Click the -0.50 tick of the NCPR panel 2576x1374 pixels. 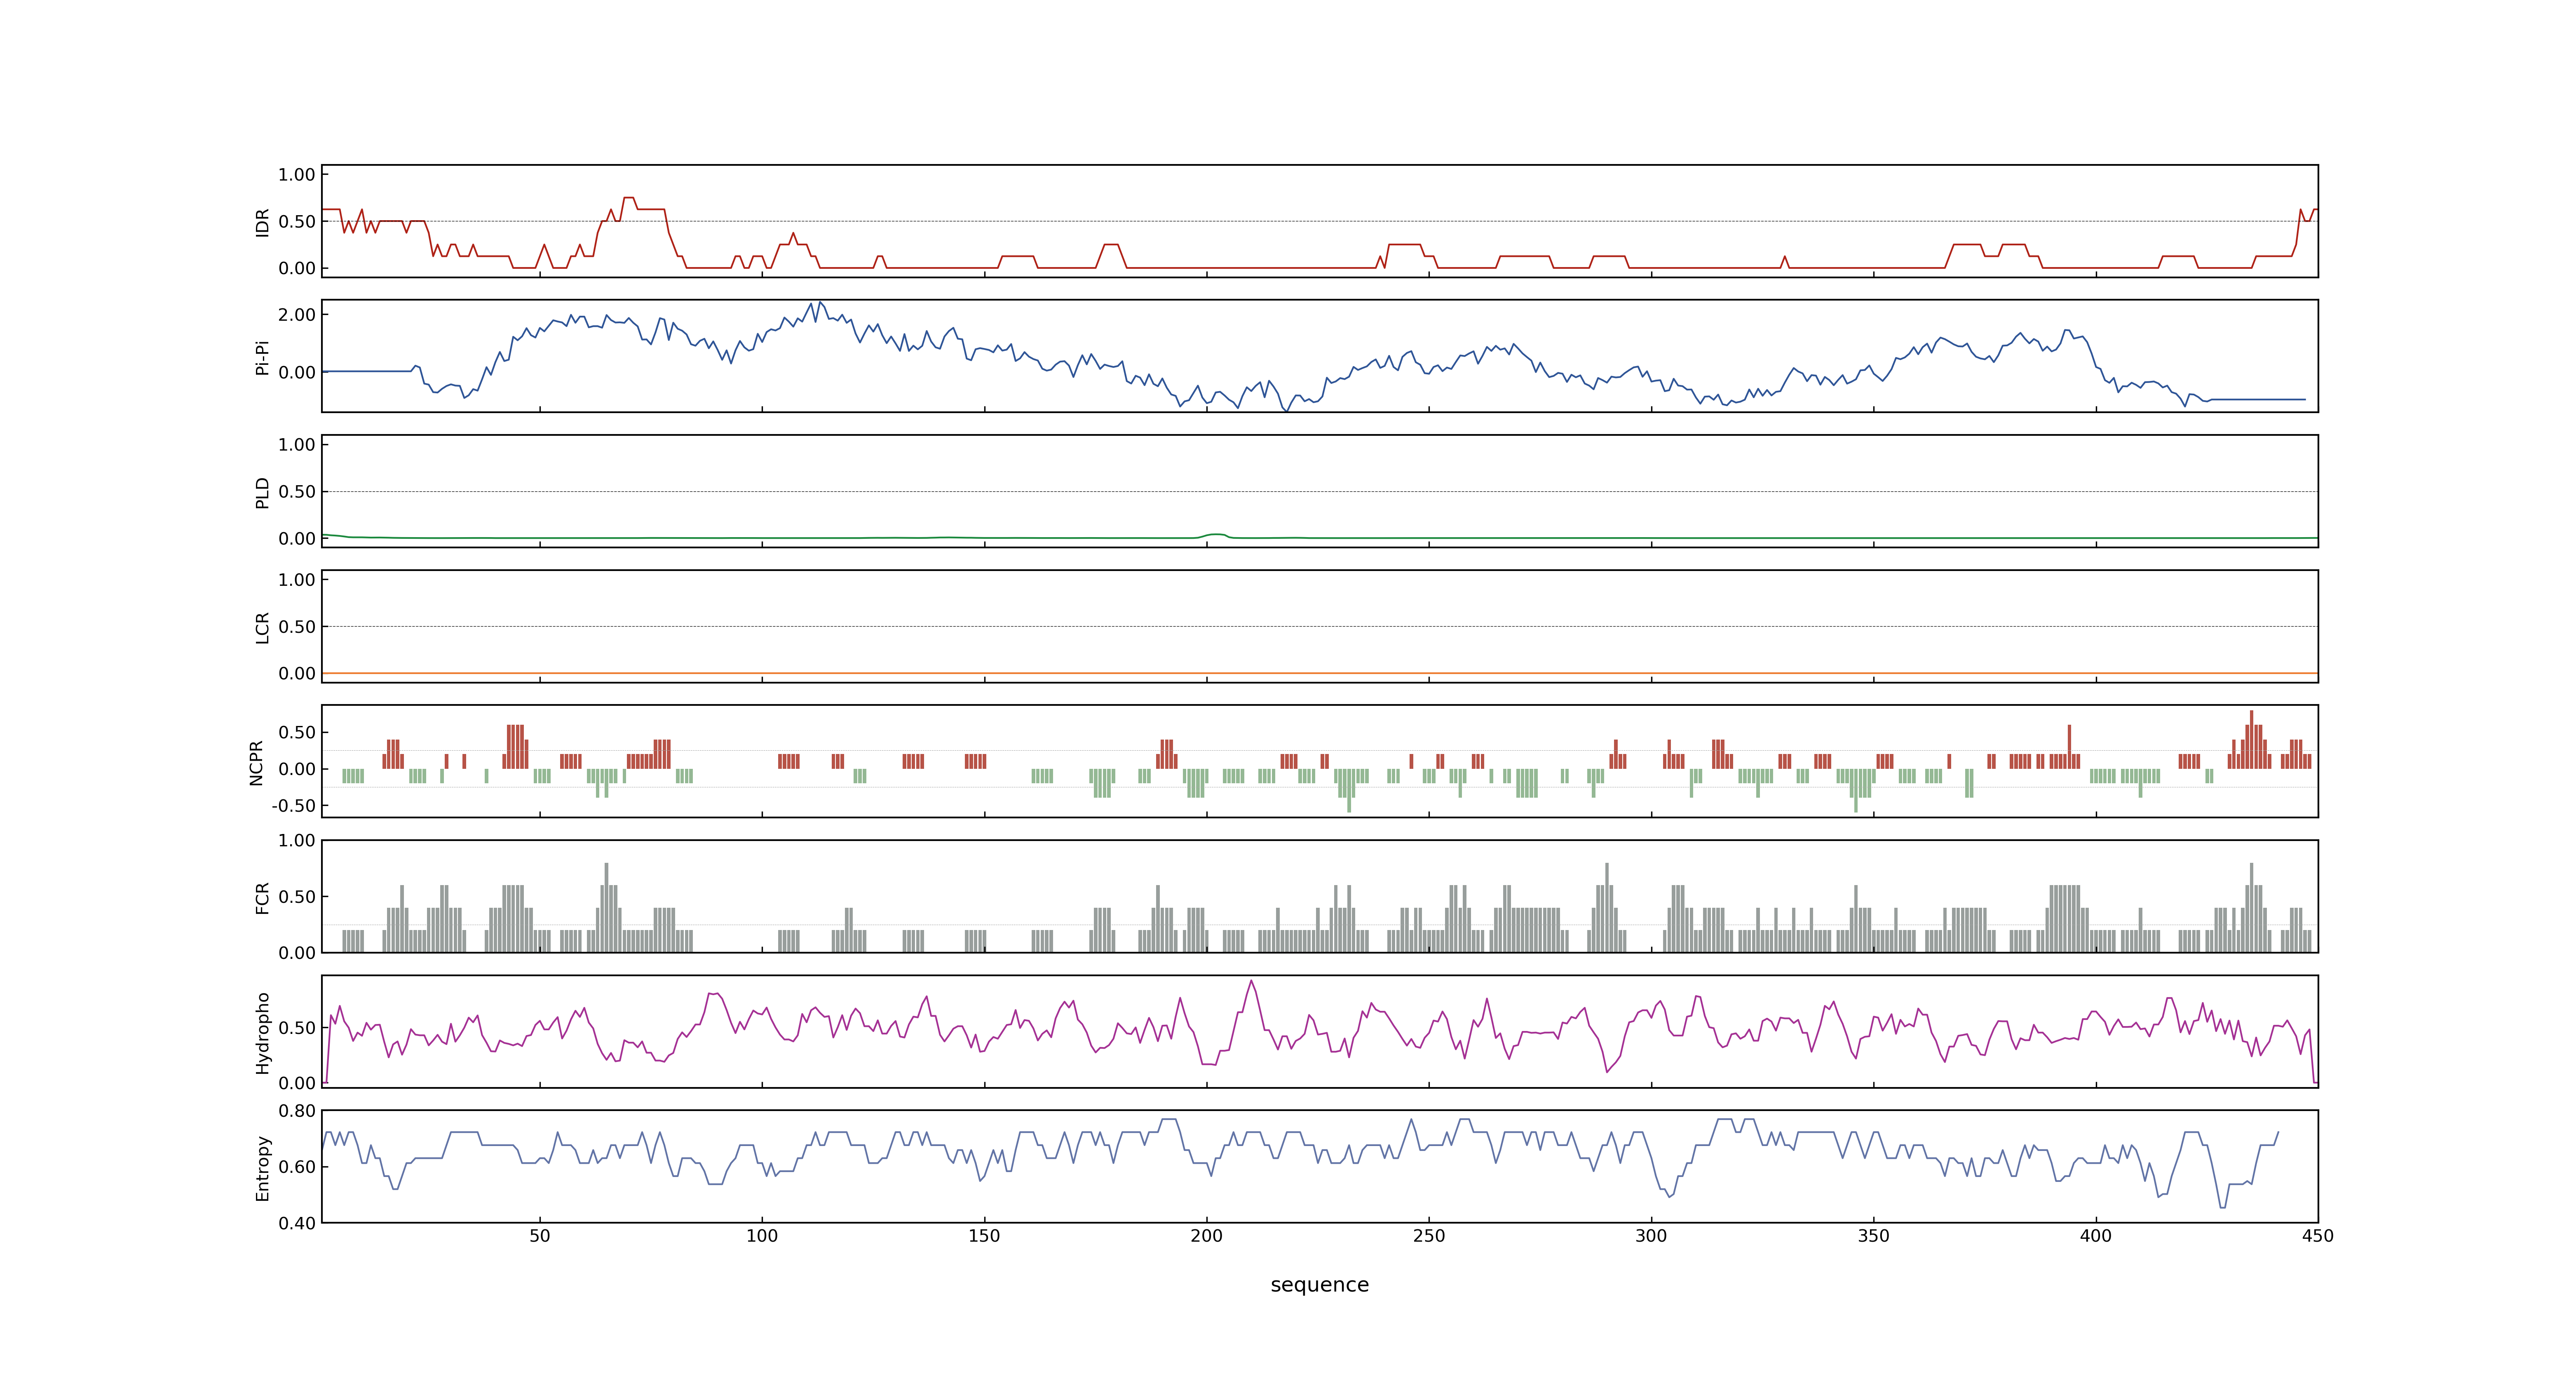point(294,806)
